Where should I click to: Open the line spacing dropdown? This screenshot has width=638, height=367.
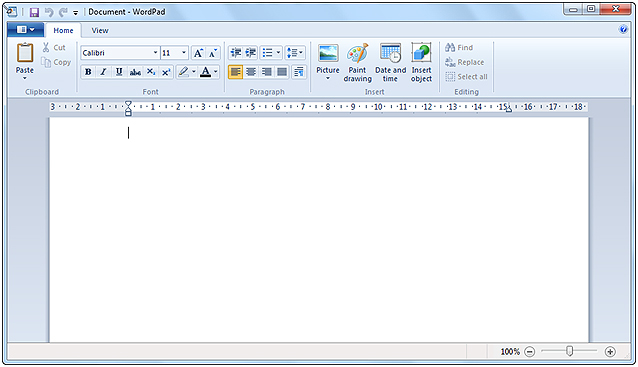point(295,52)
